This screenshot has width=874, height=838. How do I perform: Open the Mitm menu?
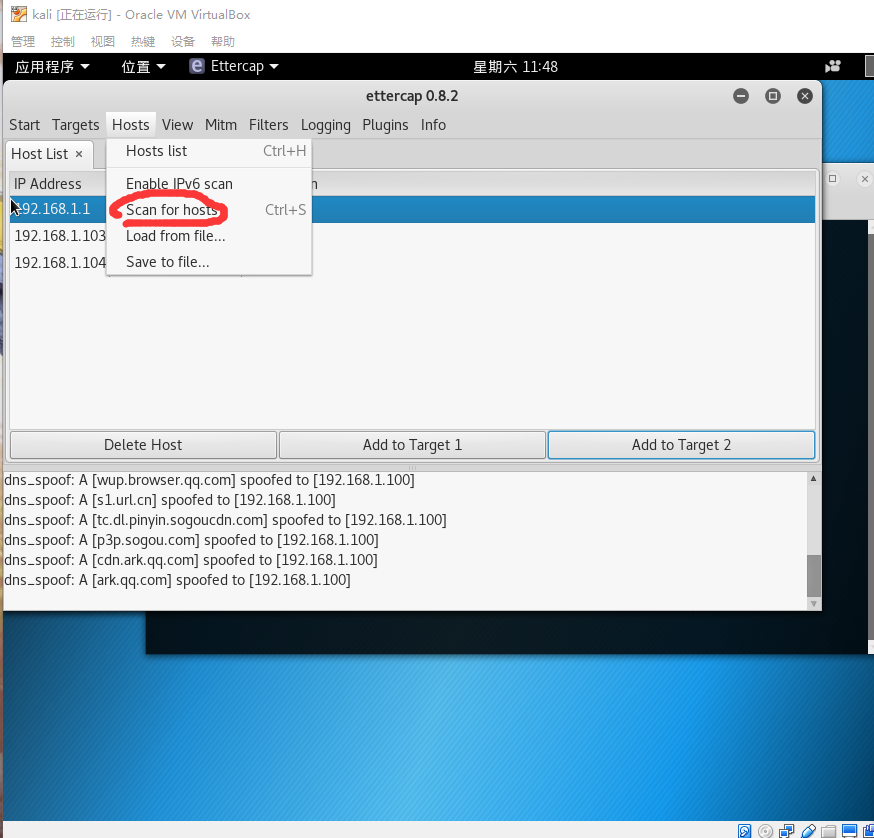220,125
